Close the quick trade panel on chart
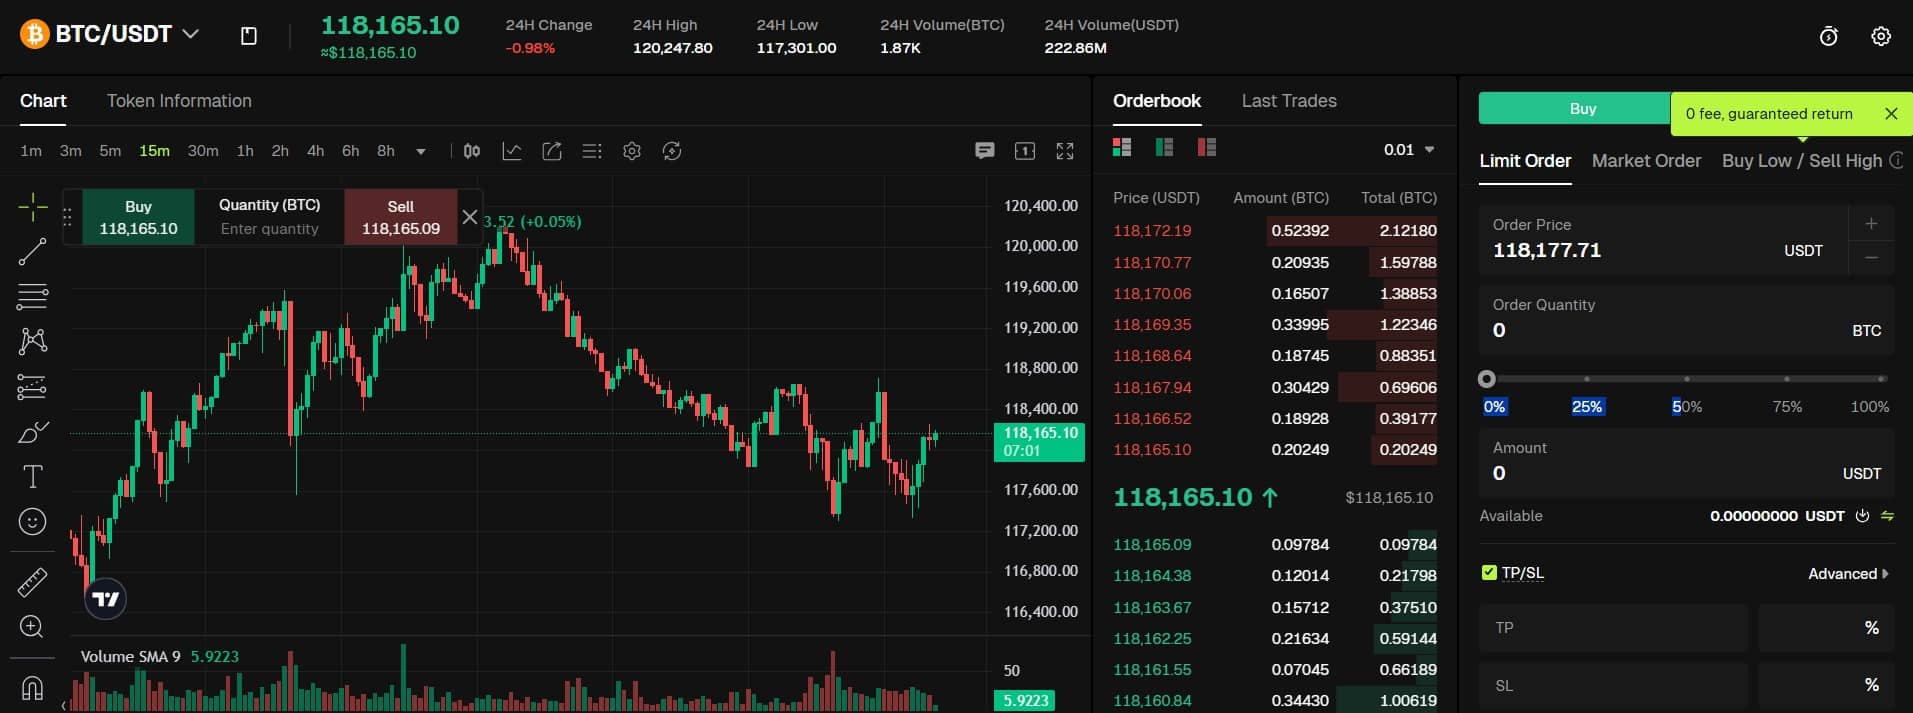This screenshot has height=713, width=1913. coord(470,217)
